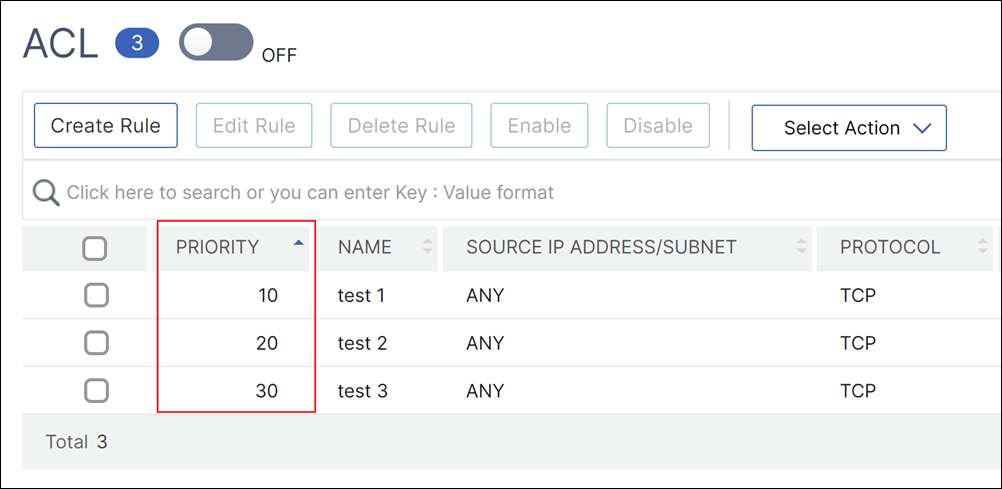Click the PROTOCOL column sort arrows
Viewport: 1002px width, 489px height.
[x=983, y=246]
